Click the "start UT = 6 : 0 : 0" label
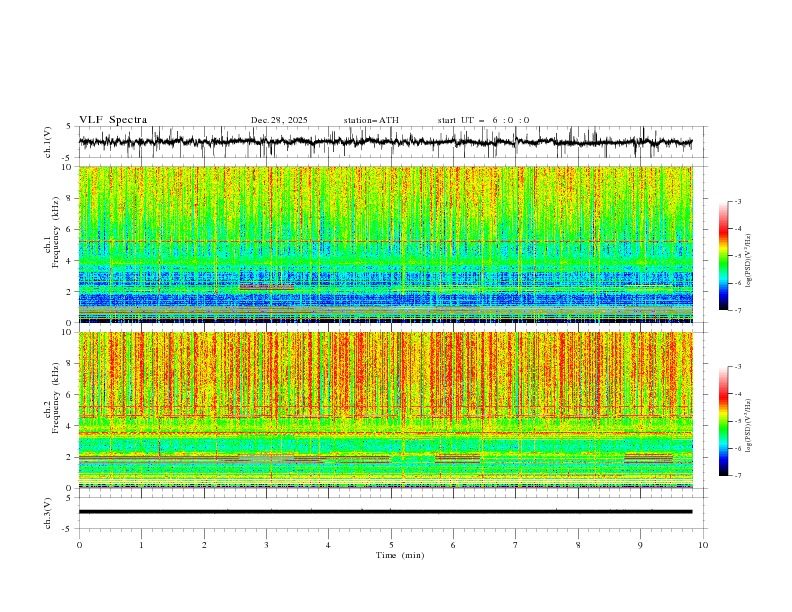The height and width of the screenshot is (612, 792). click(x=483, y=120)
